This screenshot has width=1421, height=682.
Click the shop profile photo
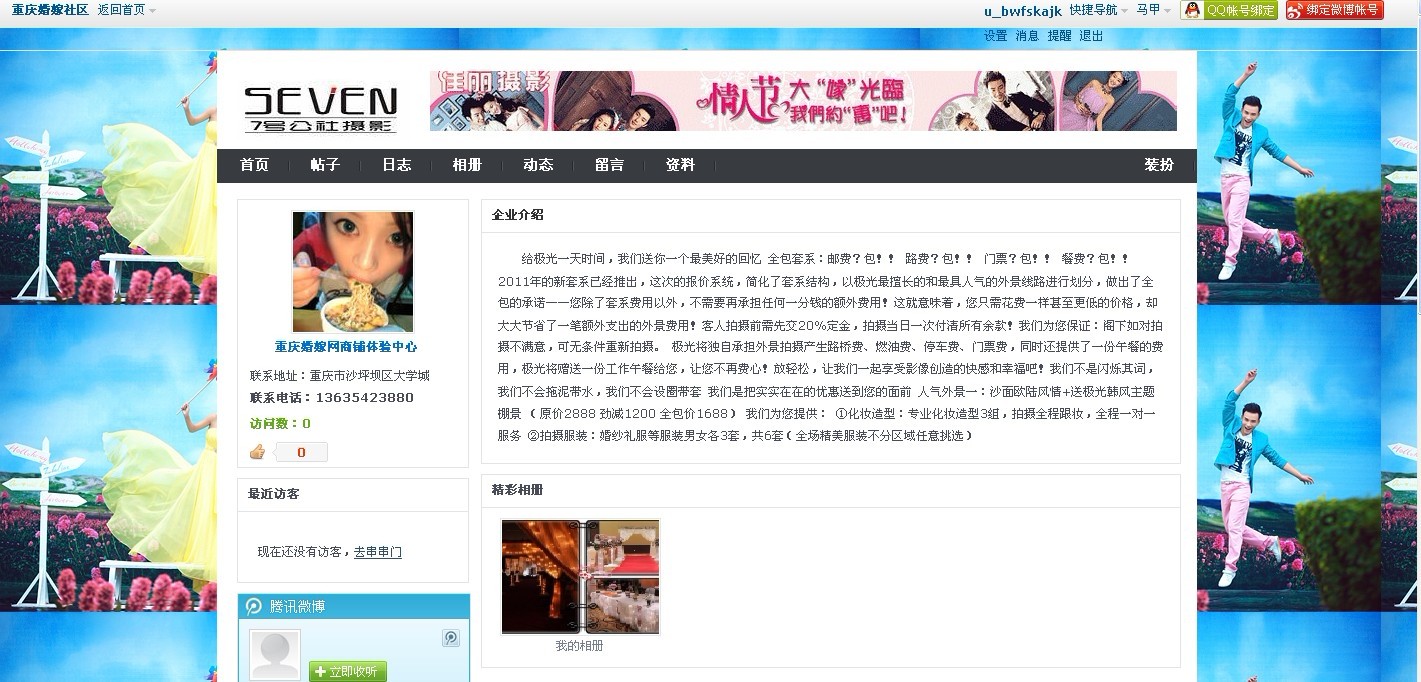(352, 272)
